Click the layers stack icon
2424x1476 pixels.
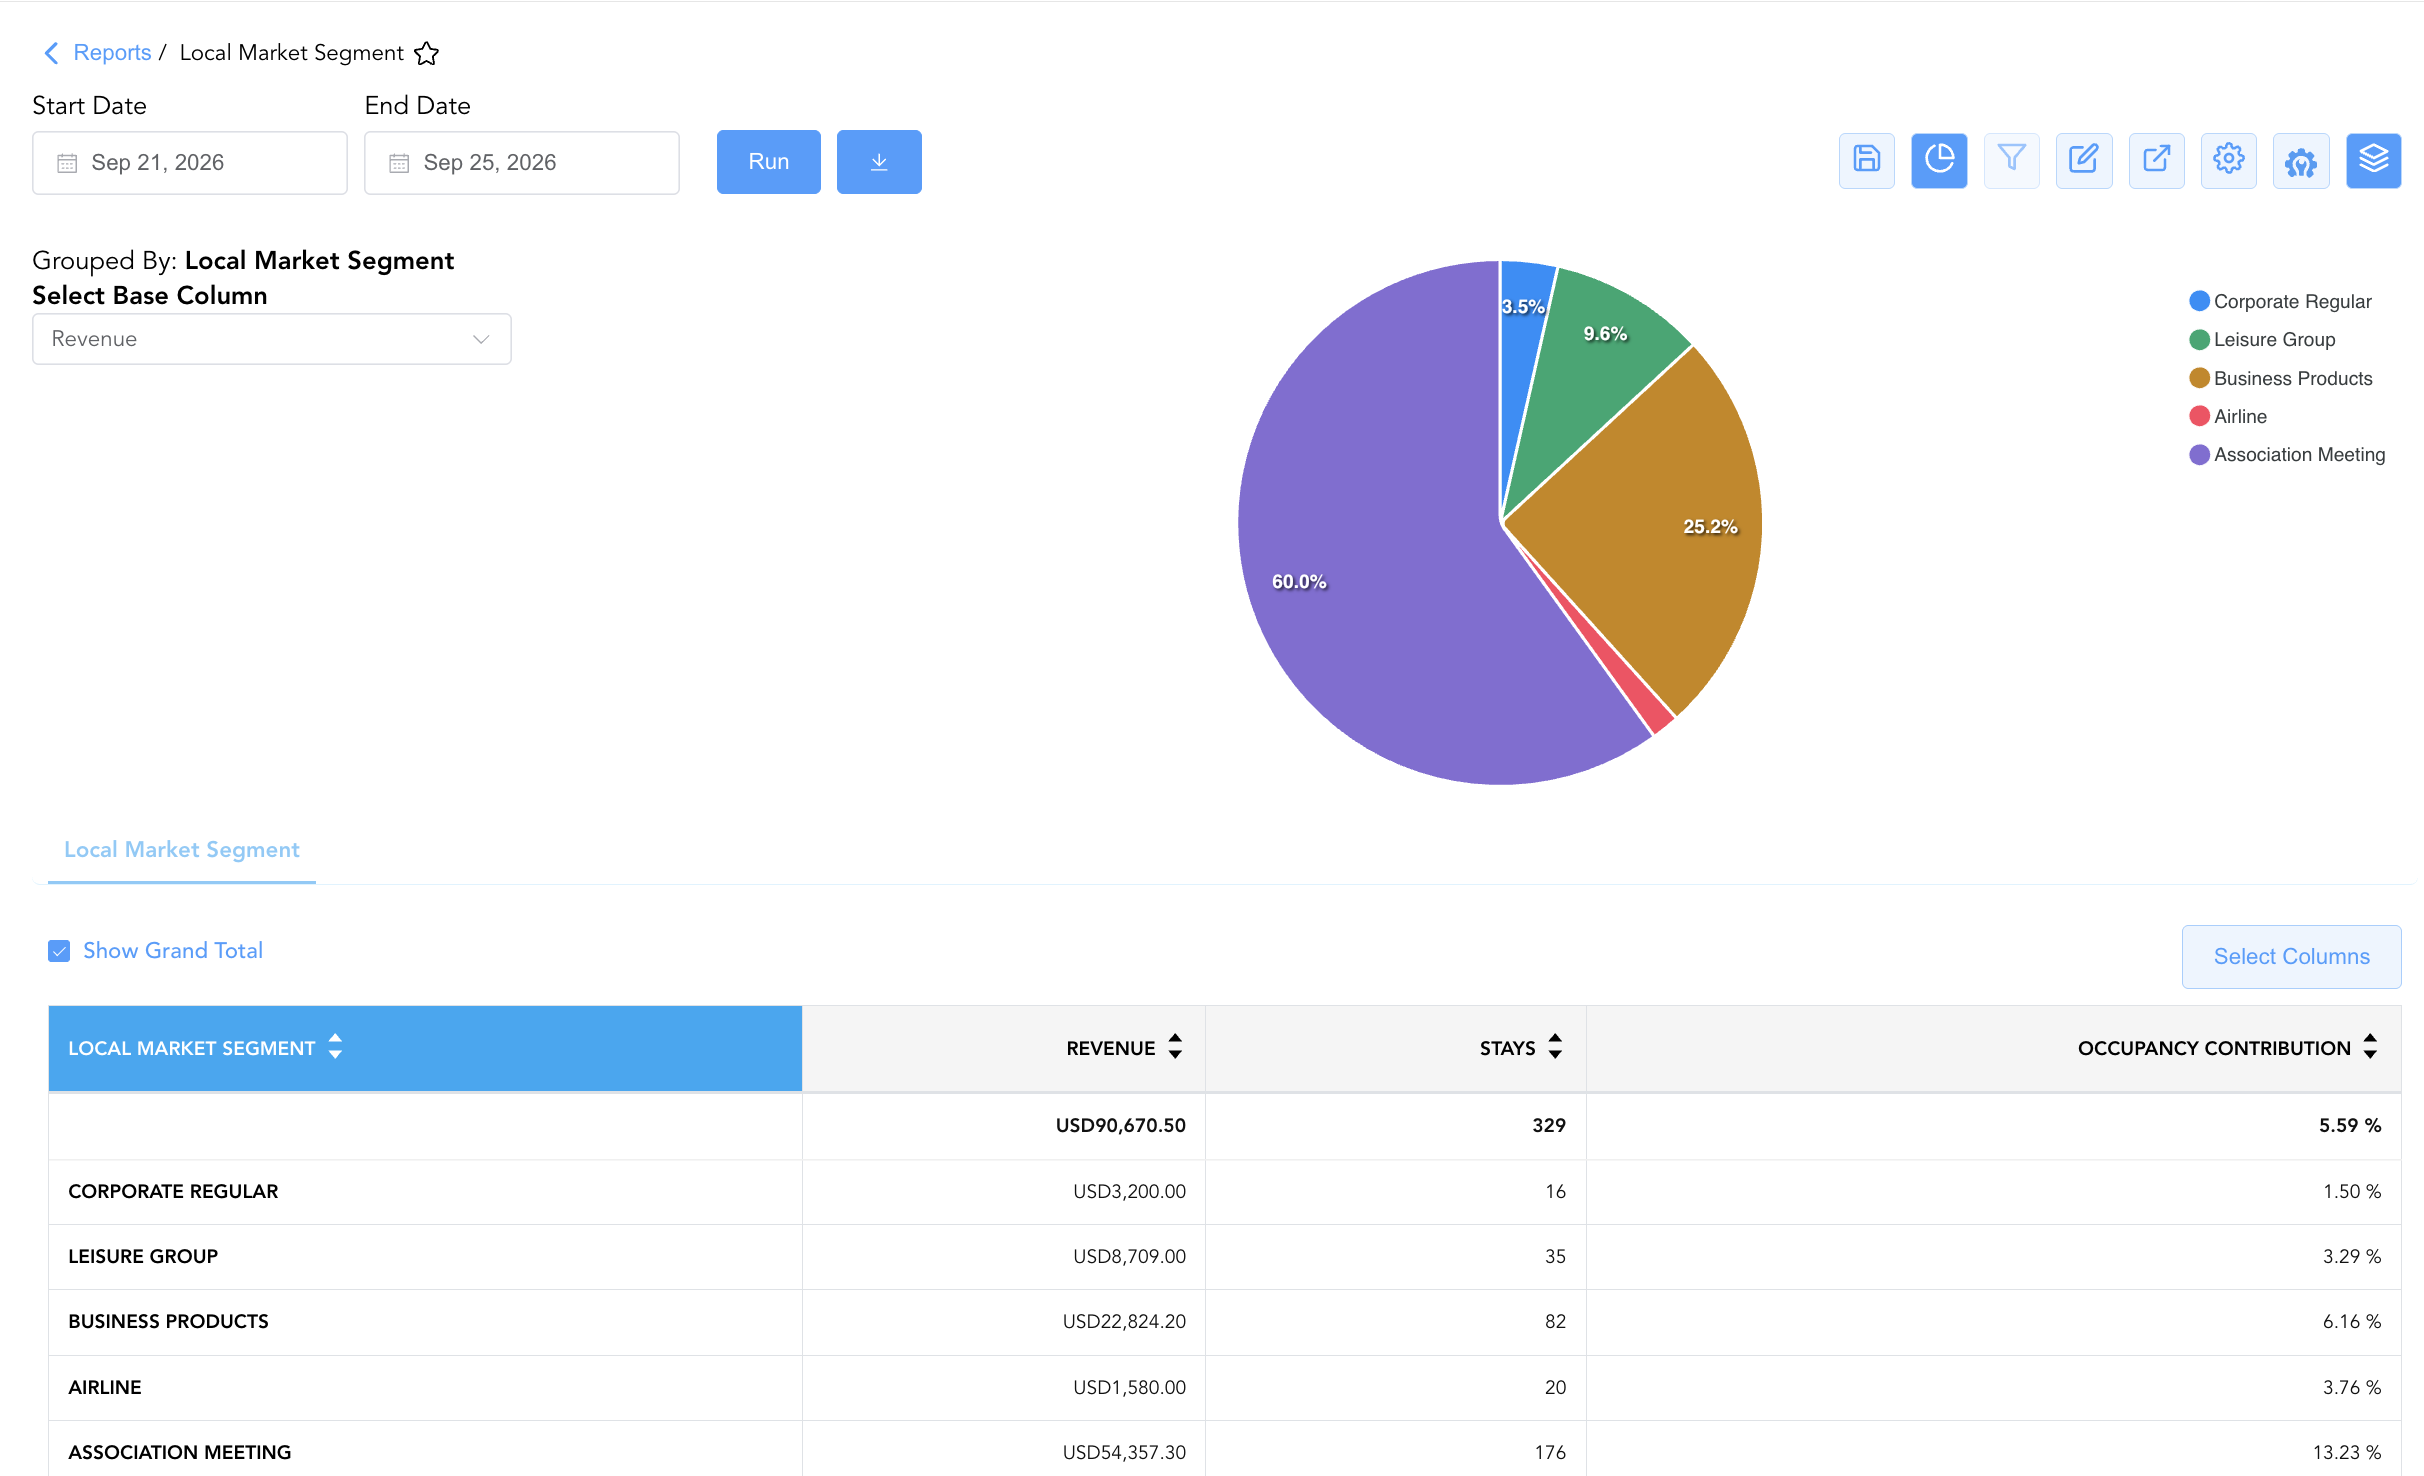coord(2373,160)
